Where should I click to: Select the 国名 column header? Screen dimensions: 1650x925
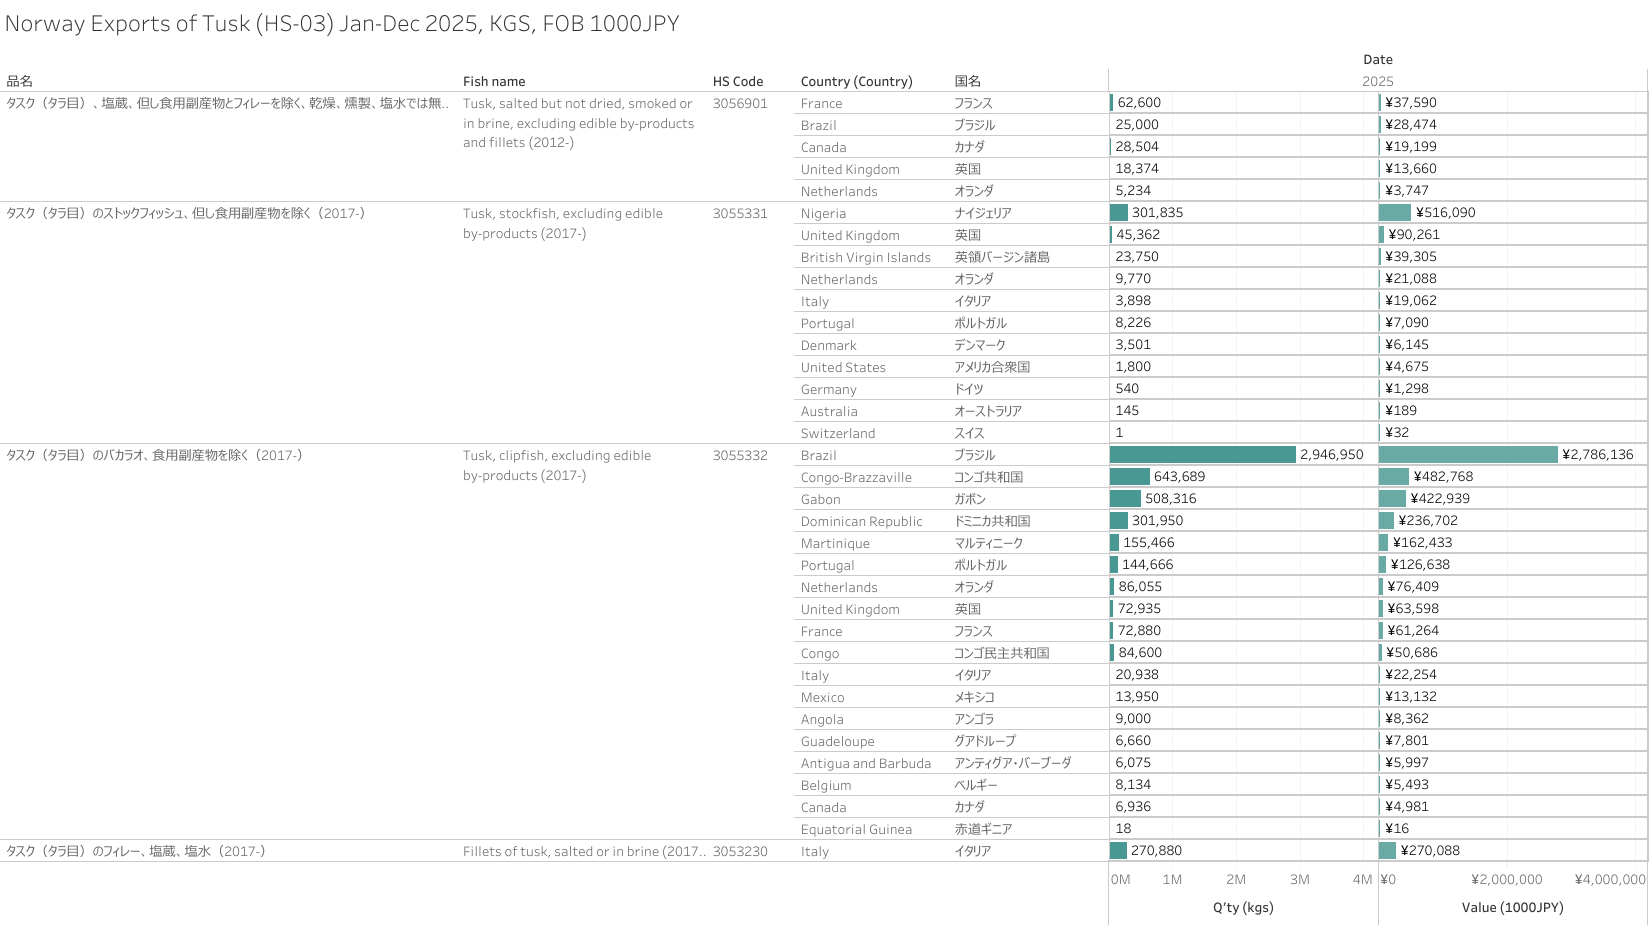pos(967,82)
